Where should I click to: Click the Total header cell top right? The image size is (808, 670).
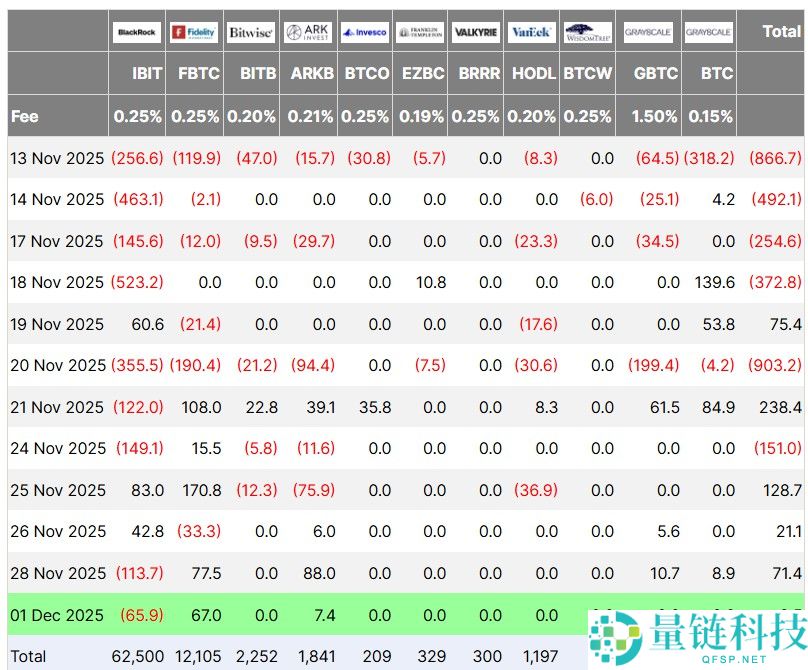782,31
